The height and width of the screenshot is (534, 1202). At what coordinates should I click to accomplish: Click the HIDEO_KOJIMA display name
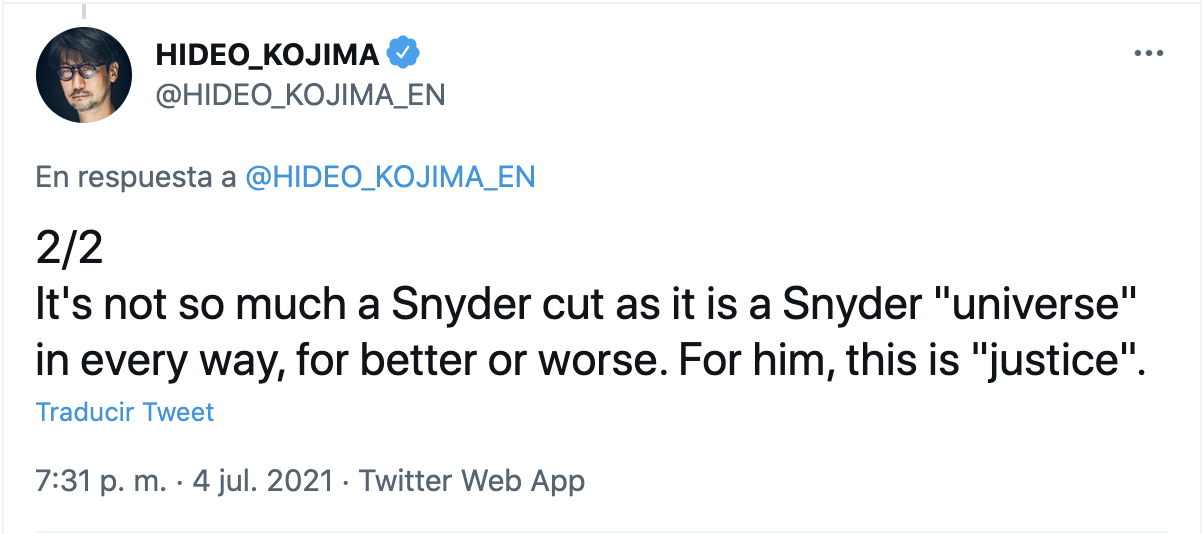(267, 55)
